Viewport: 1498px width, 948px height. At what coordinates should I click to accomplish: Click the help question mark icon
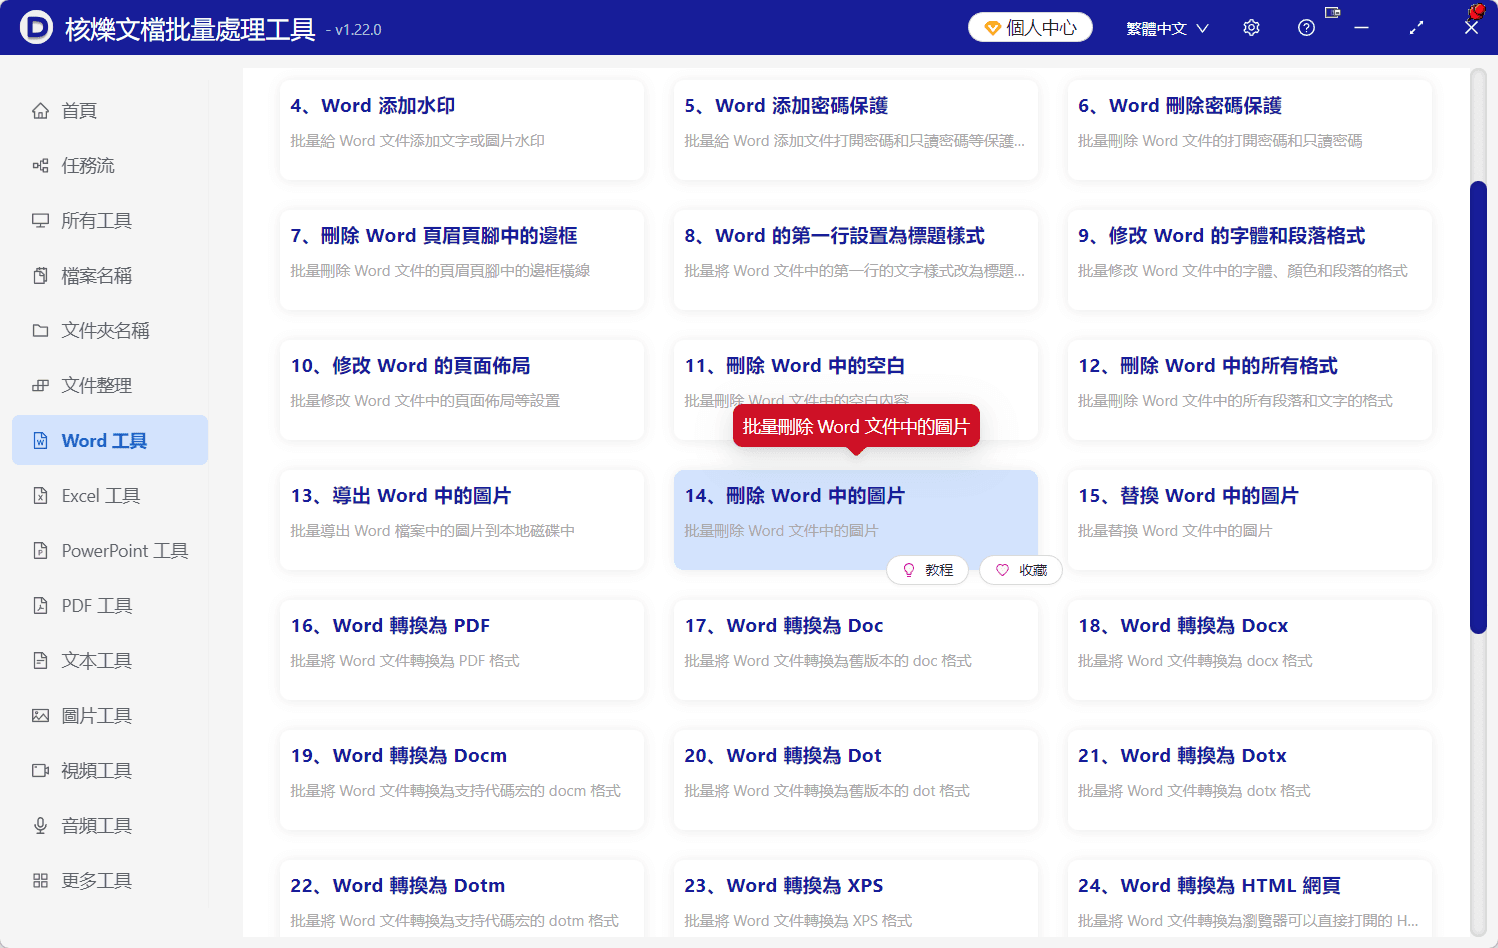1306,27
